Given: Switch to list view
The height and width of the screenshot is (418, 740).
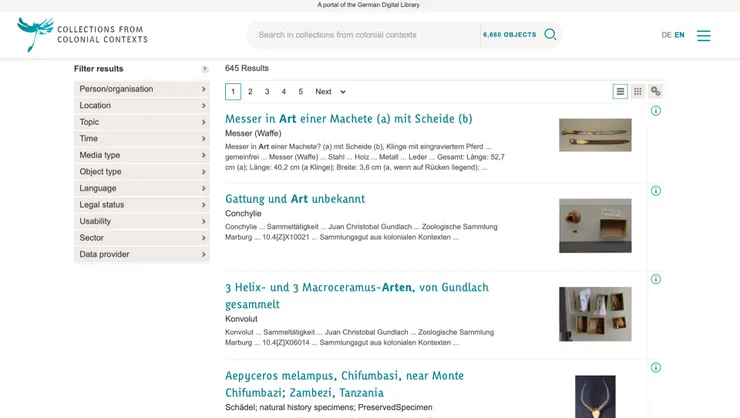Looking at the screenshot, I should coord(620,92).
